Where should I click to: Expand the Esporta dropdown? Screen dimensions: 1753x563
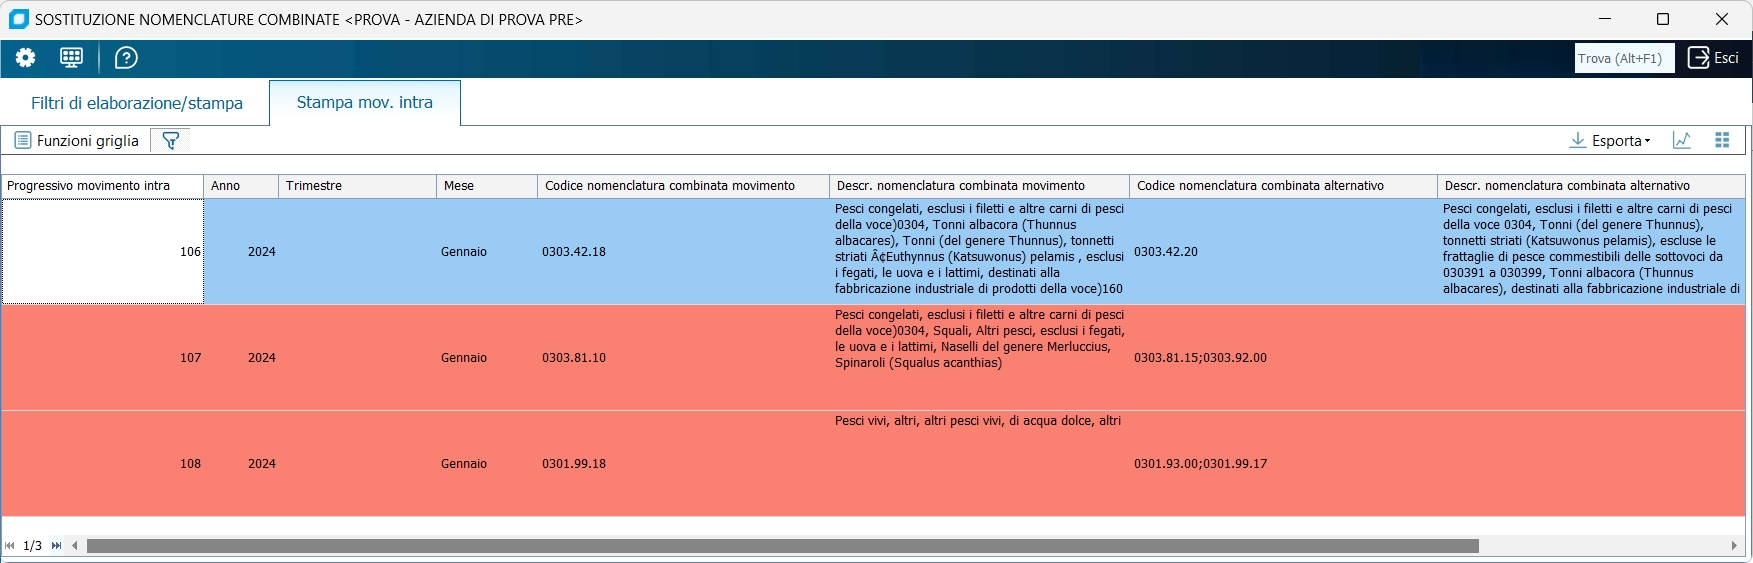(1610, 141)
